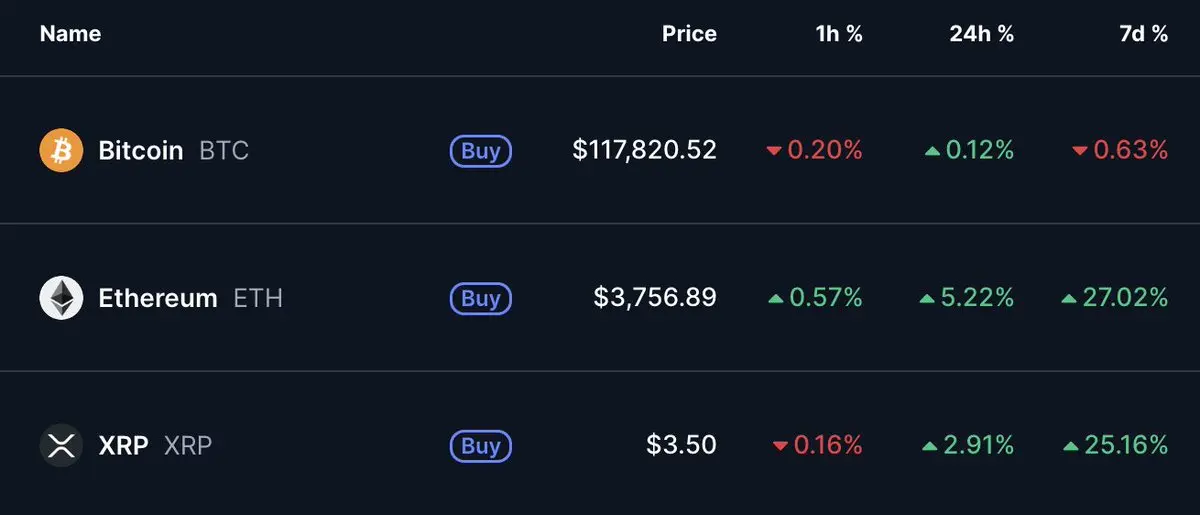Click Bitcoin's red 7d down arrow

(x=1079, y=151)
